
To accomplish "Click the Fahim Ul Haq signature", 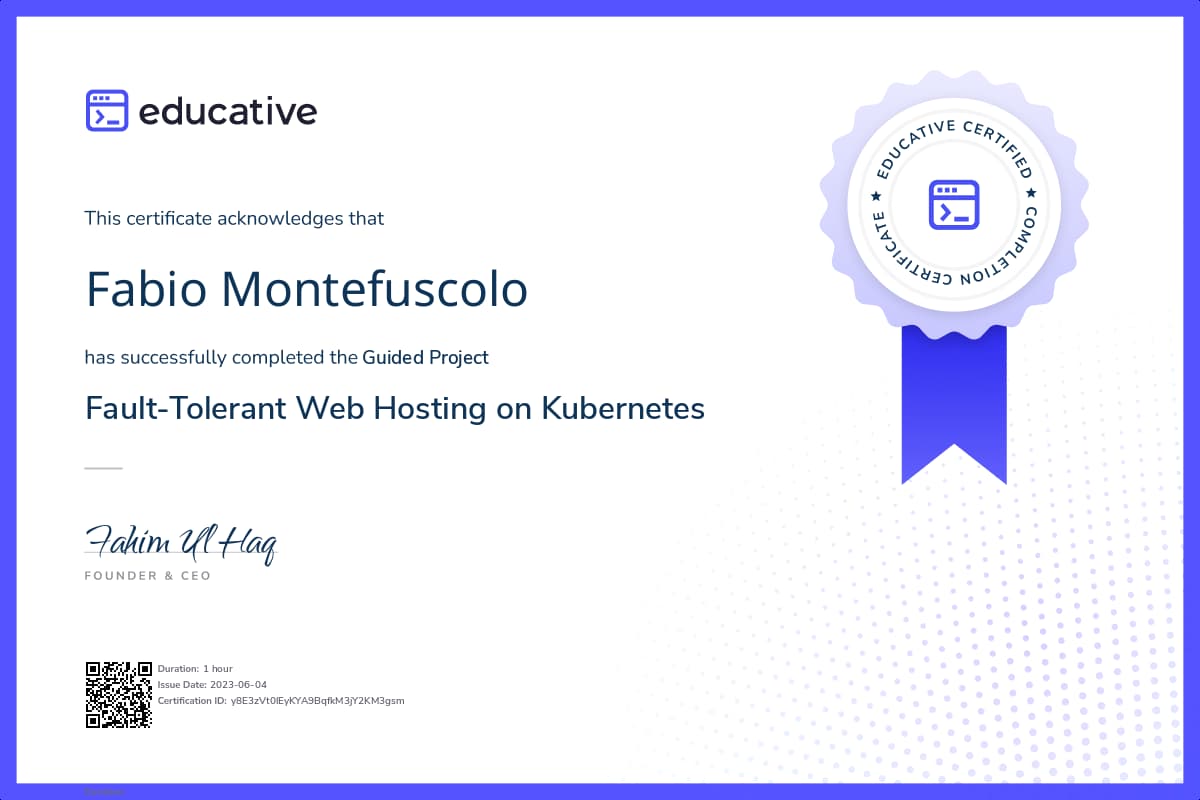I will [180, 541].
